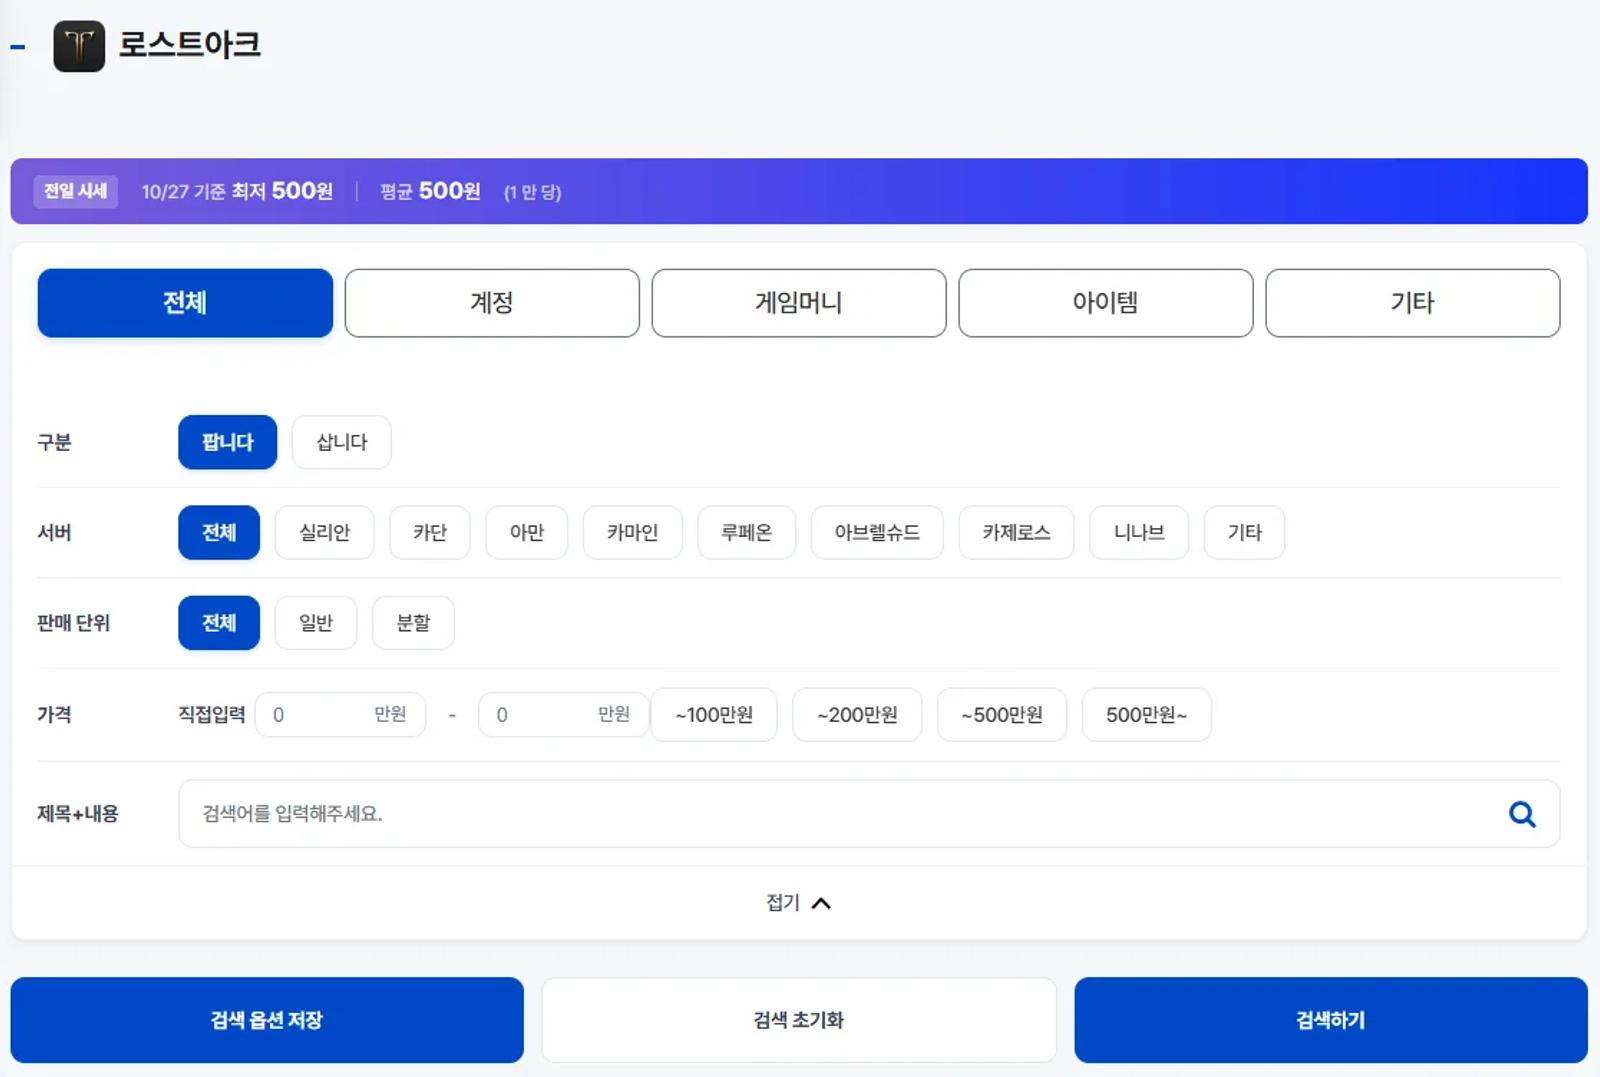
Task: Click the 전일 시세 badge
Action: tap(76, 191)
